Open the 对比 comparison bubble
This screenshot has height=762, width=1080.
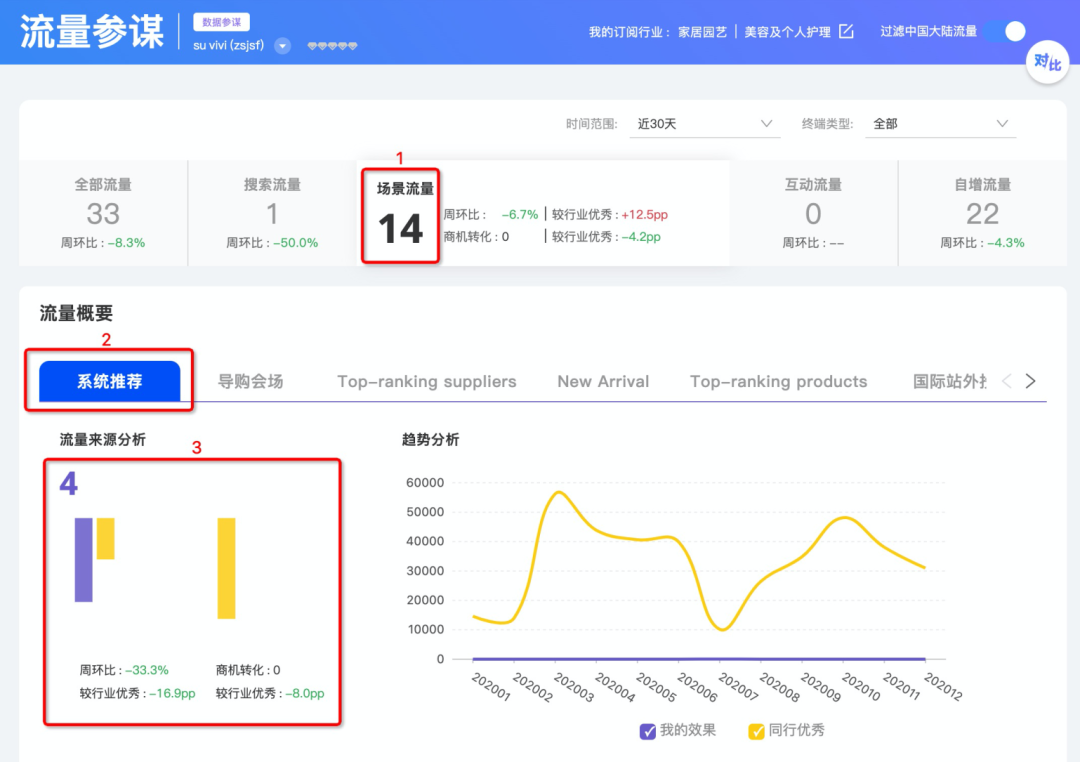[x=1047, y=62]
